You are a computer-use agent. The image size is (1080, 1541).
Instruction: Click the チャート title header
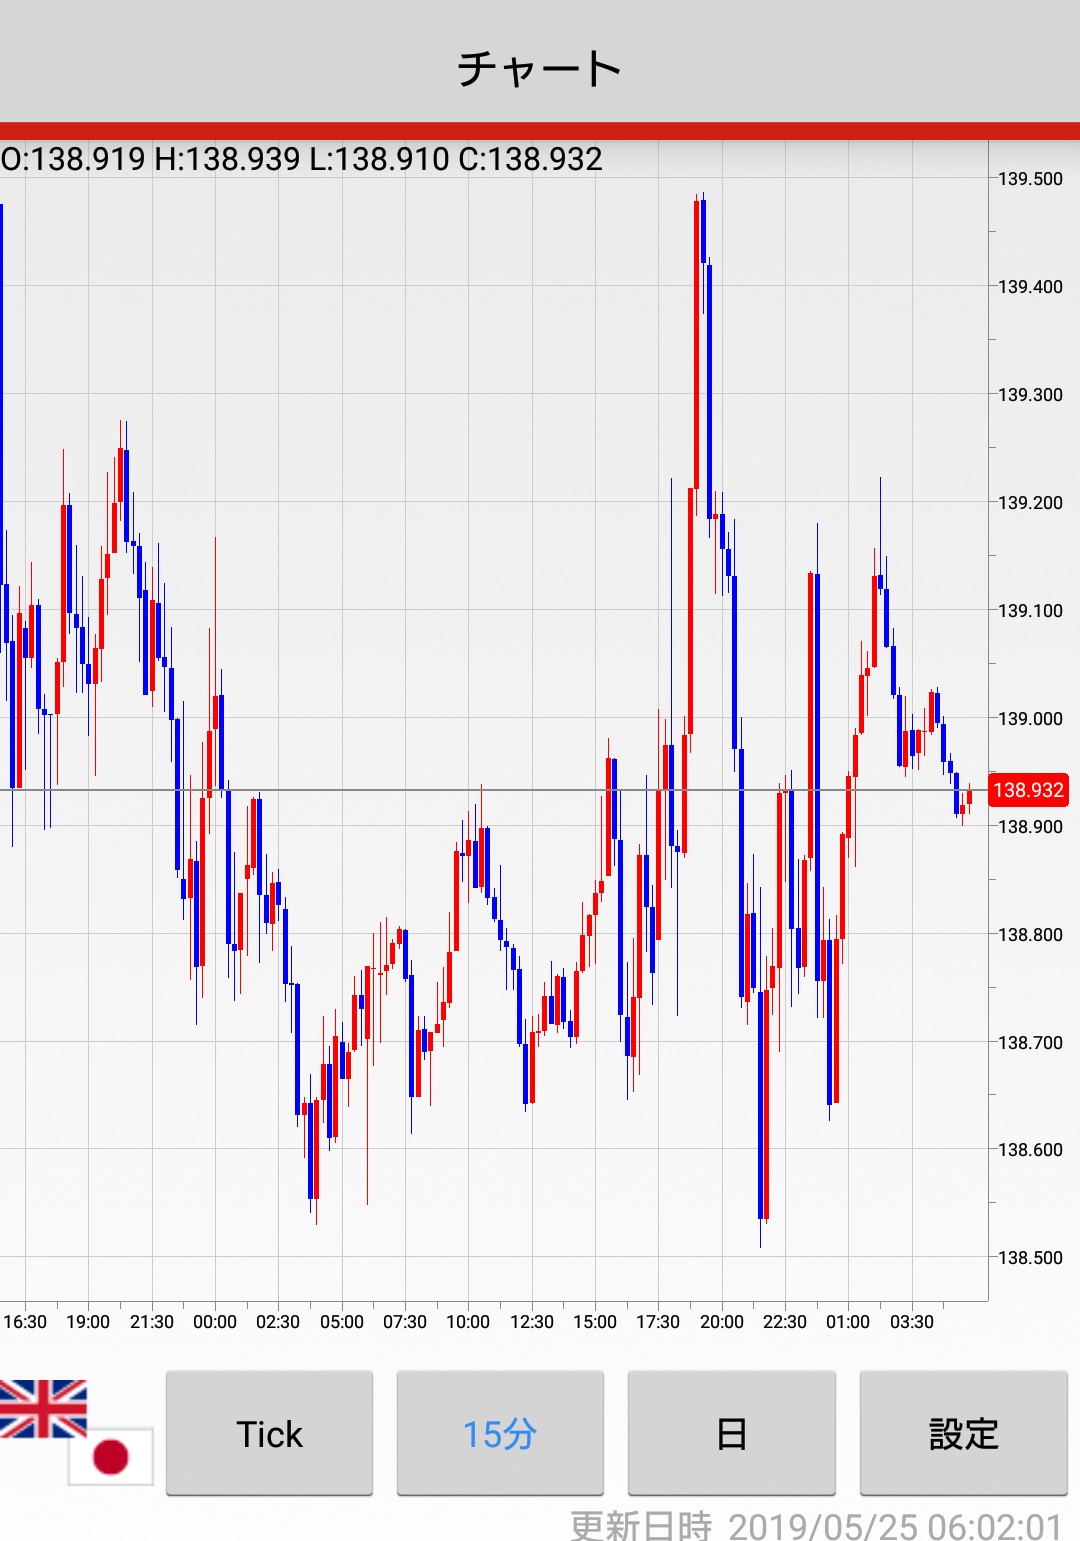[x=540, y=68]
